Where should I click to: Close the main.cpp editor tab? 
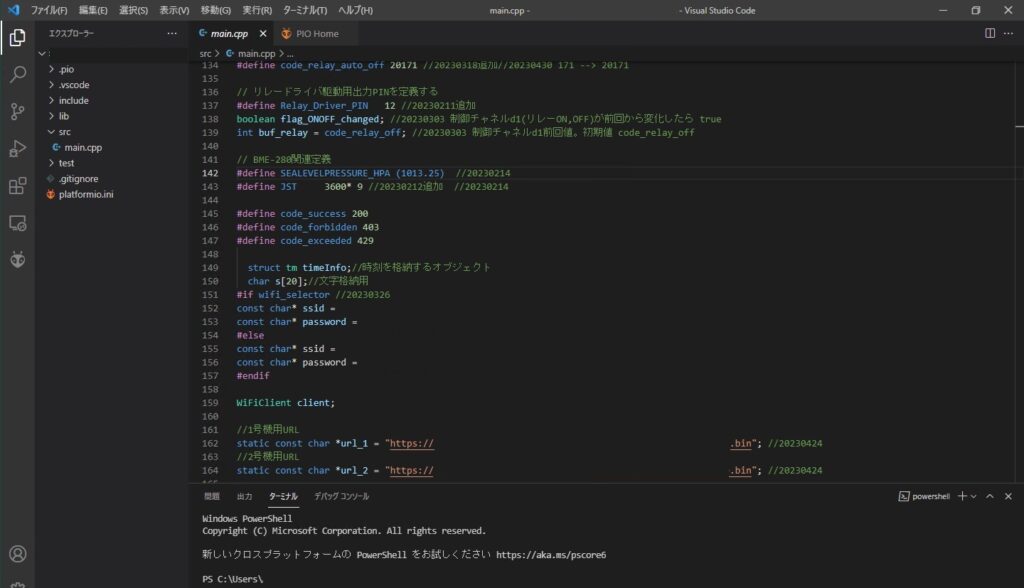click(x=264, y=33)
